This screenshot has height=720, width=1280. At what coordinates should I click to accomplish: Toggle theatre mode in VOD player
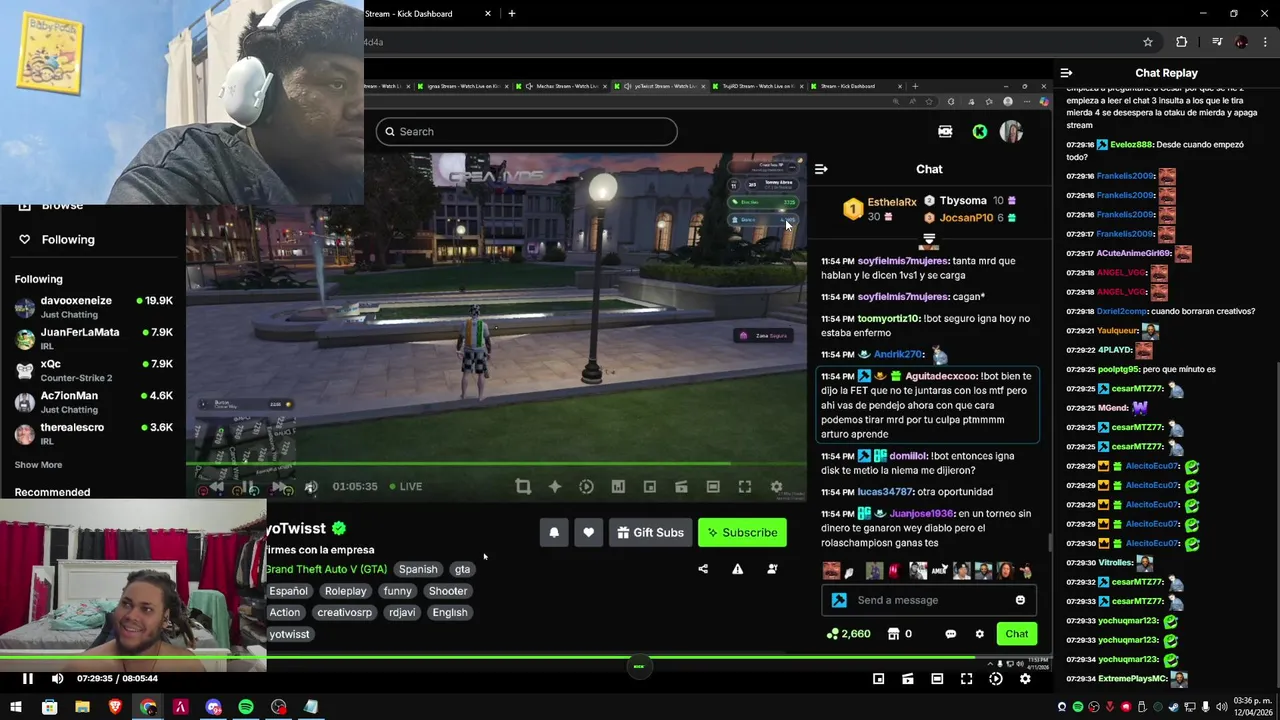coord(937,679)
